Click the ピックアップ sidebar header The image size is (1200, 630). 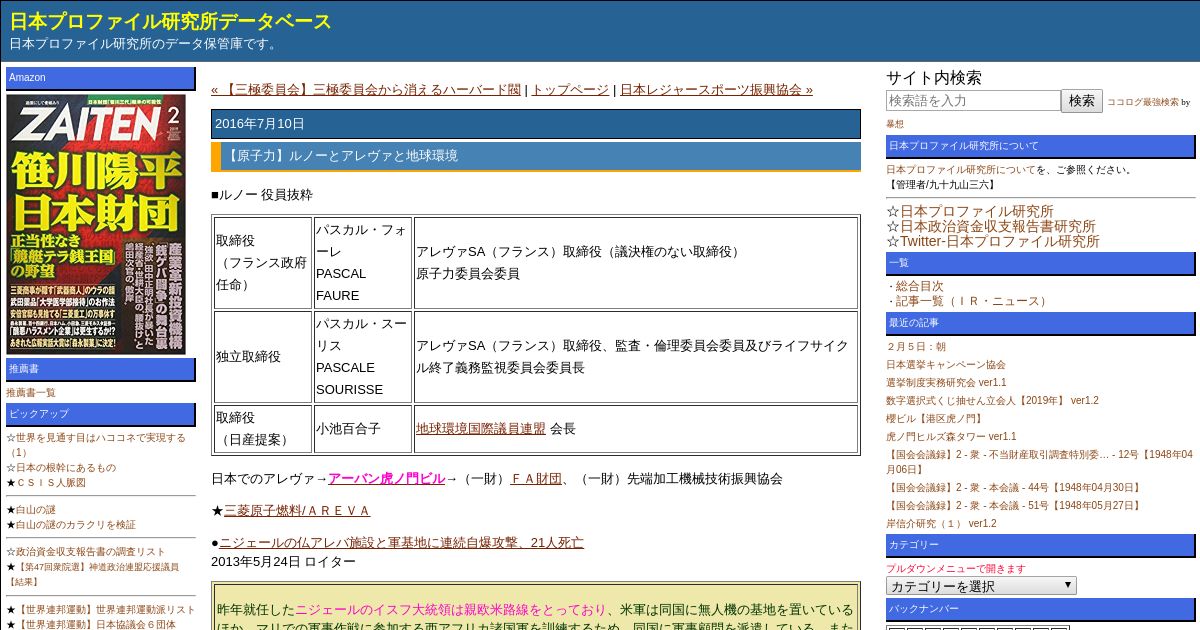(101, 414)
